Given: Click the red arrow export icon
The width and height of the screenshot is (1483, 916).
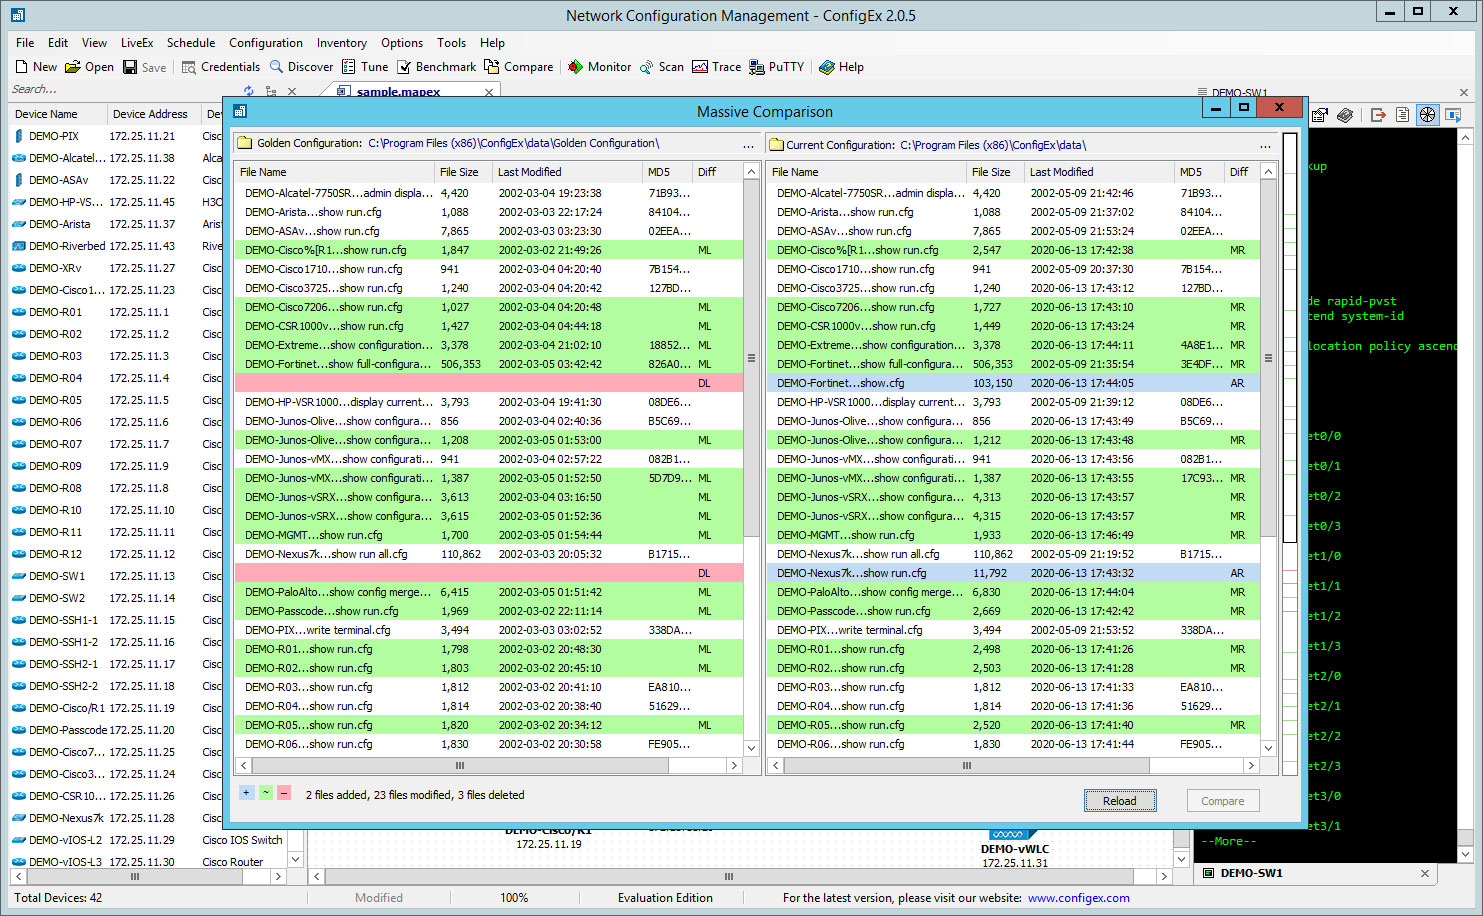Looking at the screenshot, I should pos(1378,115).
